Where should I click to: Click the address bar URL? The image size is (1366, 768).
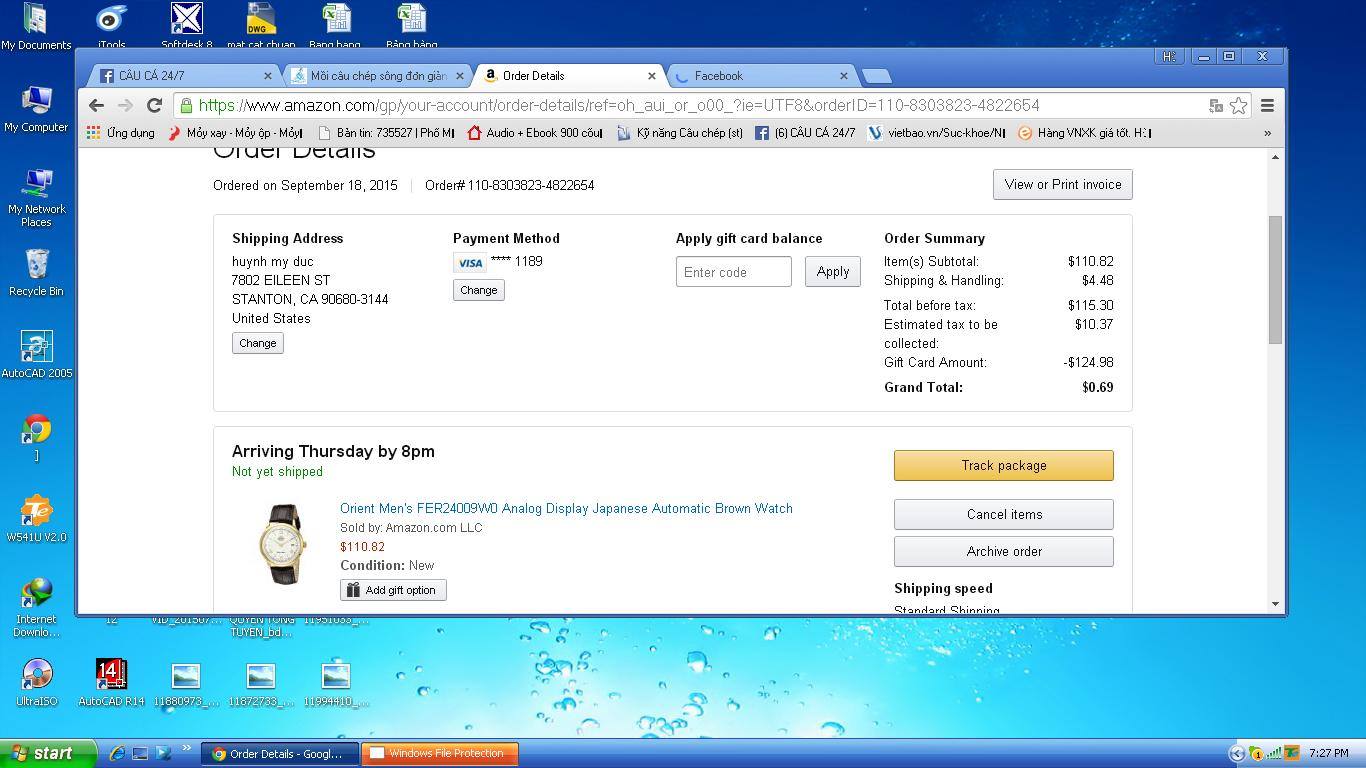619,105
